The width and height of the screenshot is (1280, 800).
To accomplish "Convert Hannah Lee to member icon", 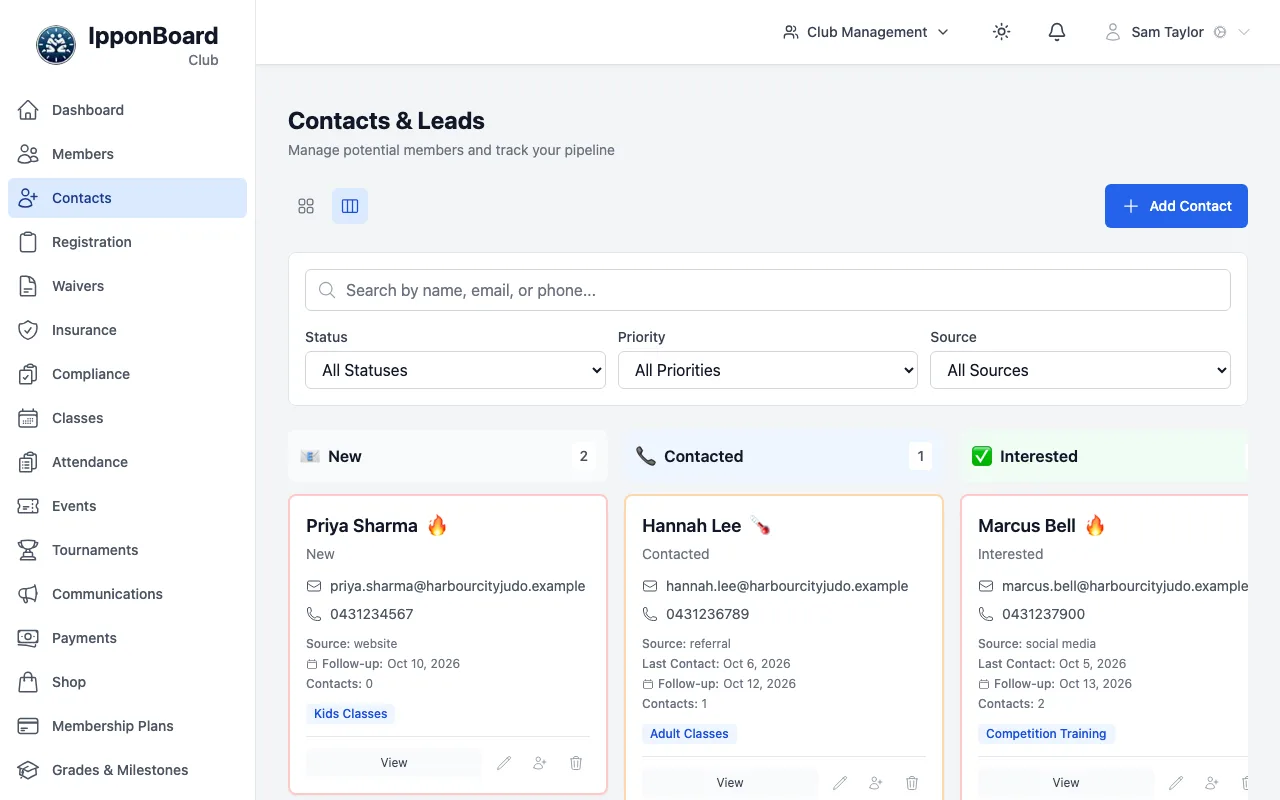I will pyautogui.click(x=876, y=783).
